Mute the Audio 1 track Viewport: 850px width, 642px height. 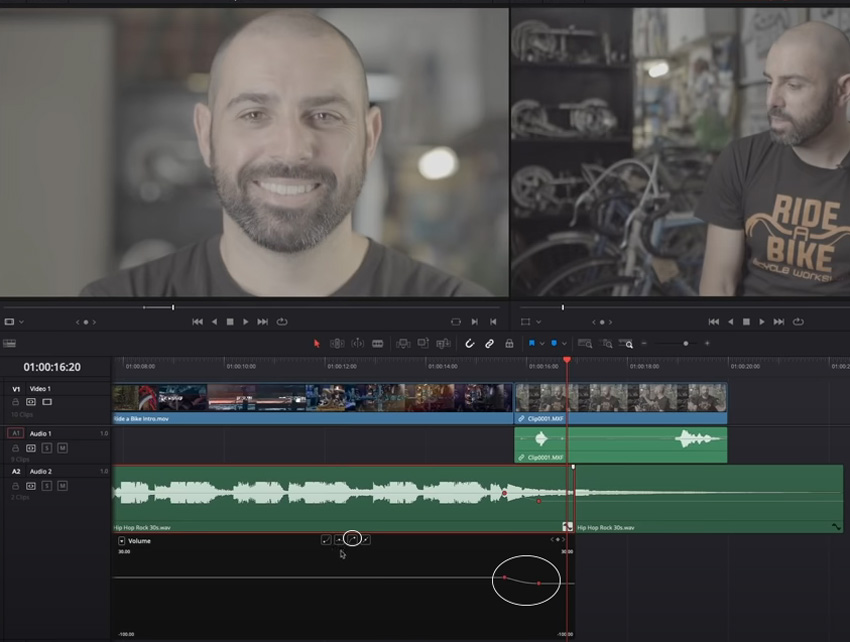(x=62, y=447)
